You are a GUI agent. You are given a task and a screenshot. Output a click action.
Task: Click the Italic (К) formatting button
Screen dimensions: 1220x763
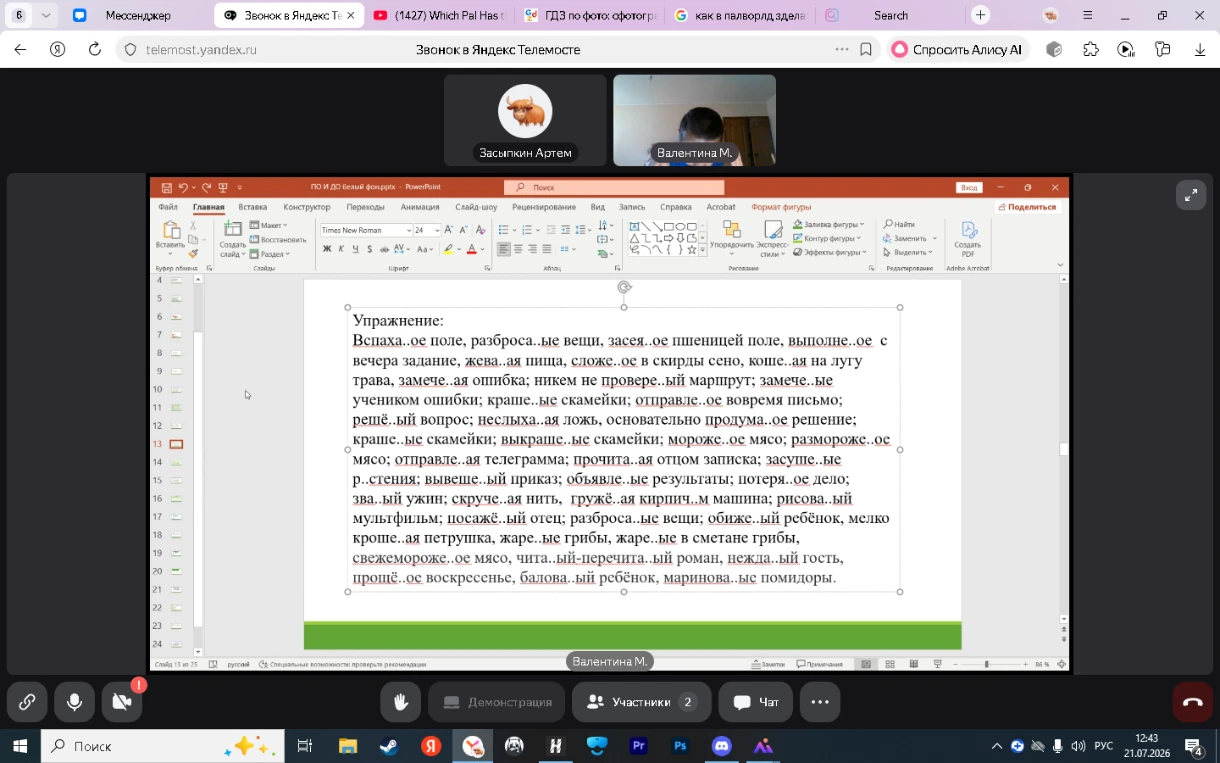[x=340, y=249]
